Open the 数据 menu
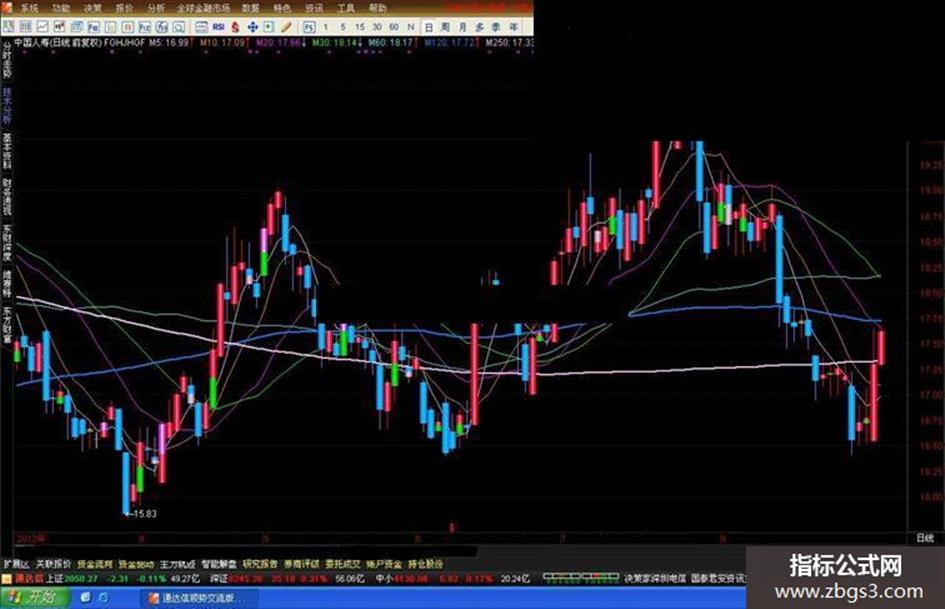The width and height of the screenshot is (945, 609). tap(250, 8)
